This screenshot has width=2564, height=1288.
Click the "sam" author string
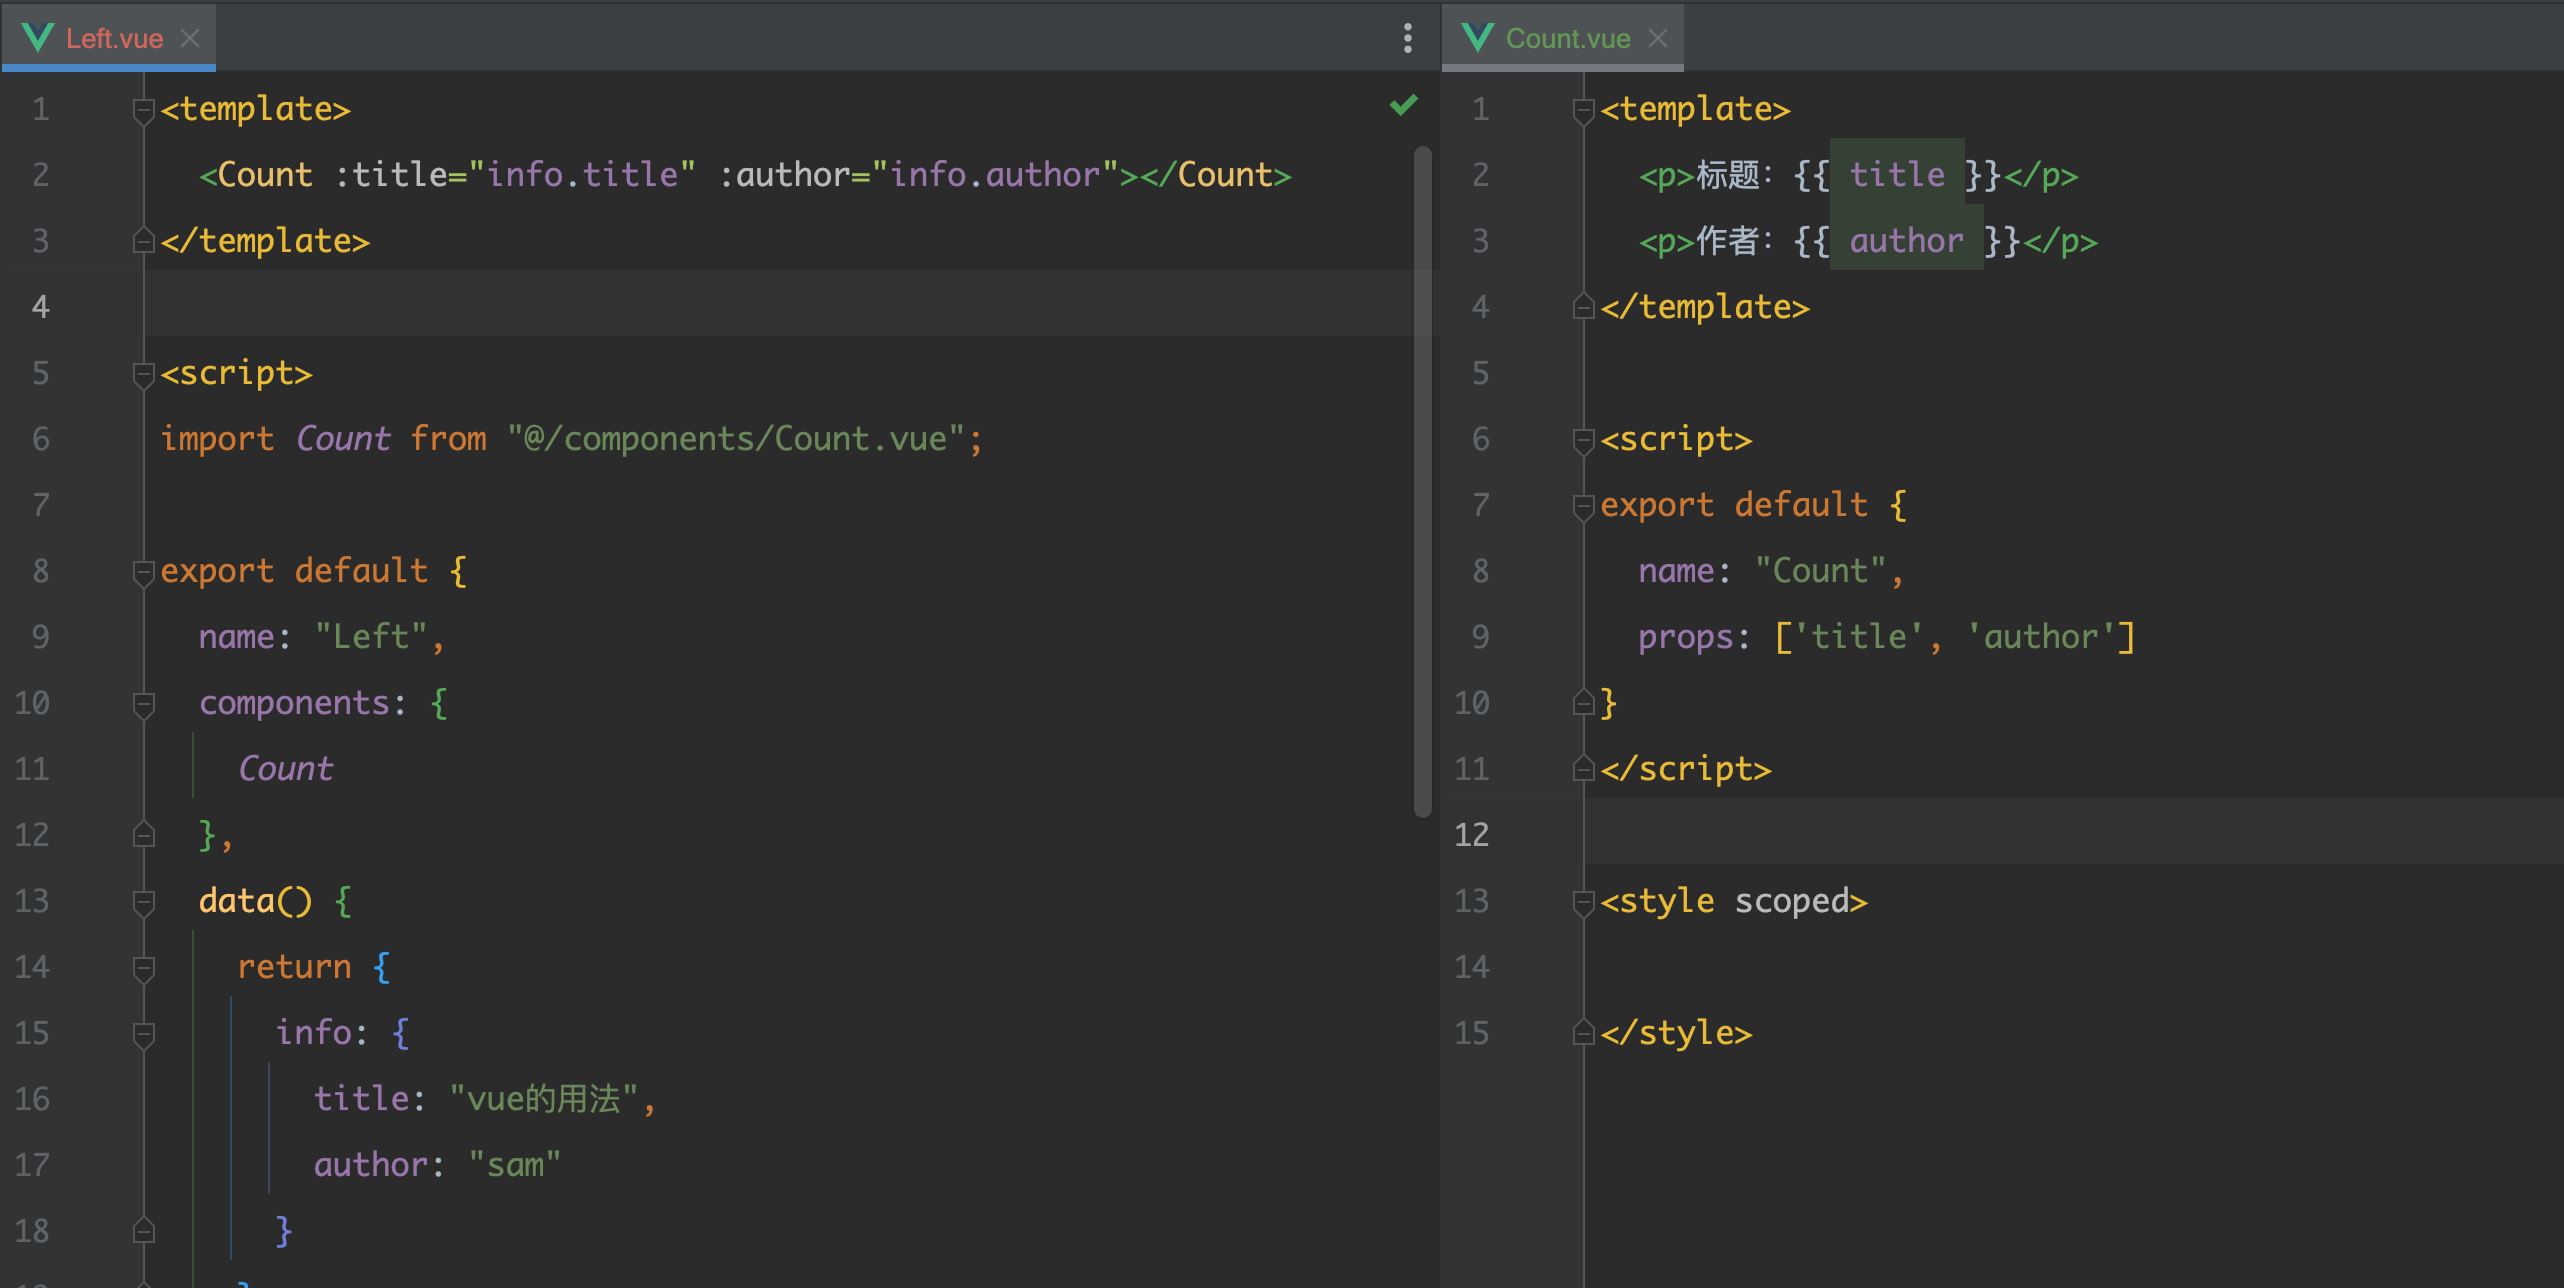[514, 1165]
